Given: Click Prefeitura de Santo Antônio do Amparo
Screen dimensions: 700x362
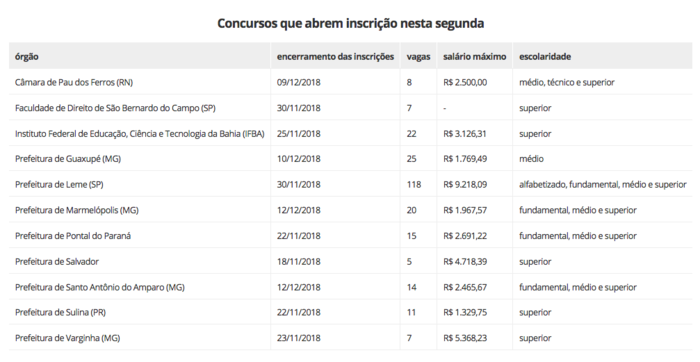Looking at the screenshot, I should coord(100,287).
